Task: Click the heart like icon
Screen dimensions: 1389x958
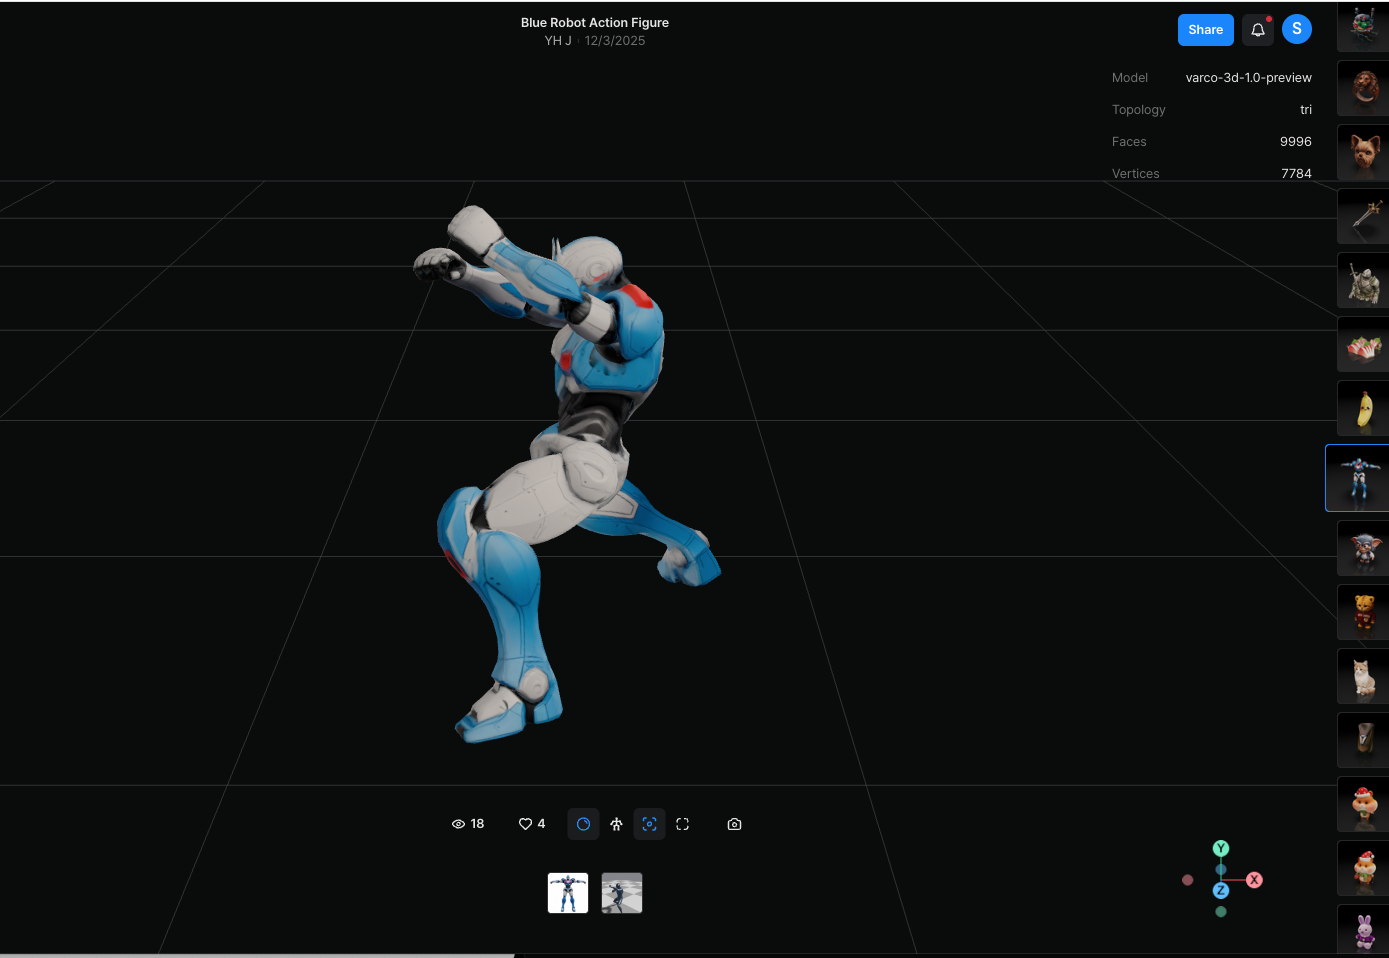Action: coord(525,824)
